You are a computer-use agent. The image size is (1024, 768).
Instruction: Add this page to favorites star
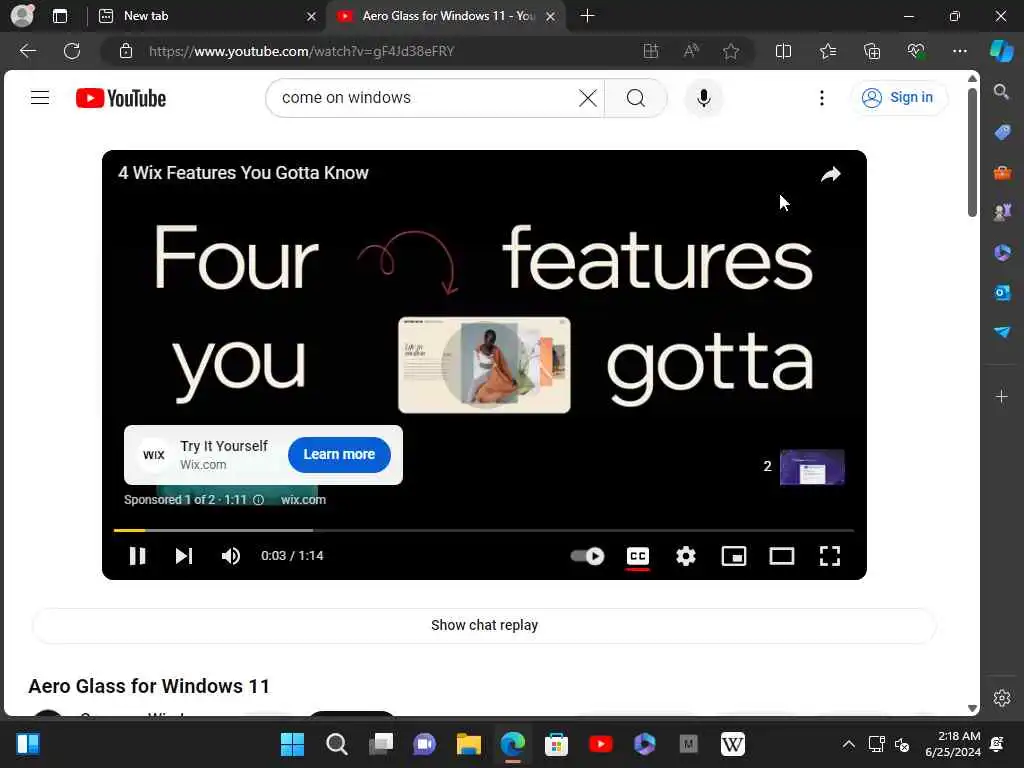pos(731,51)
